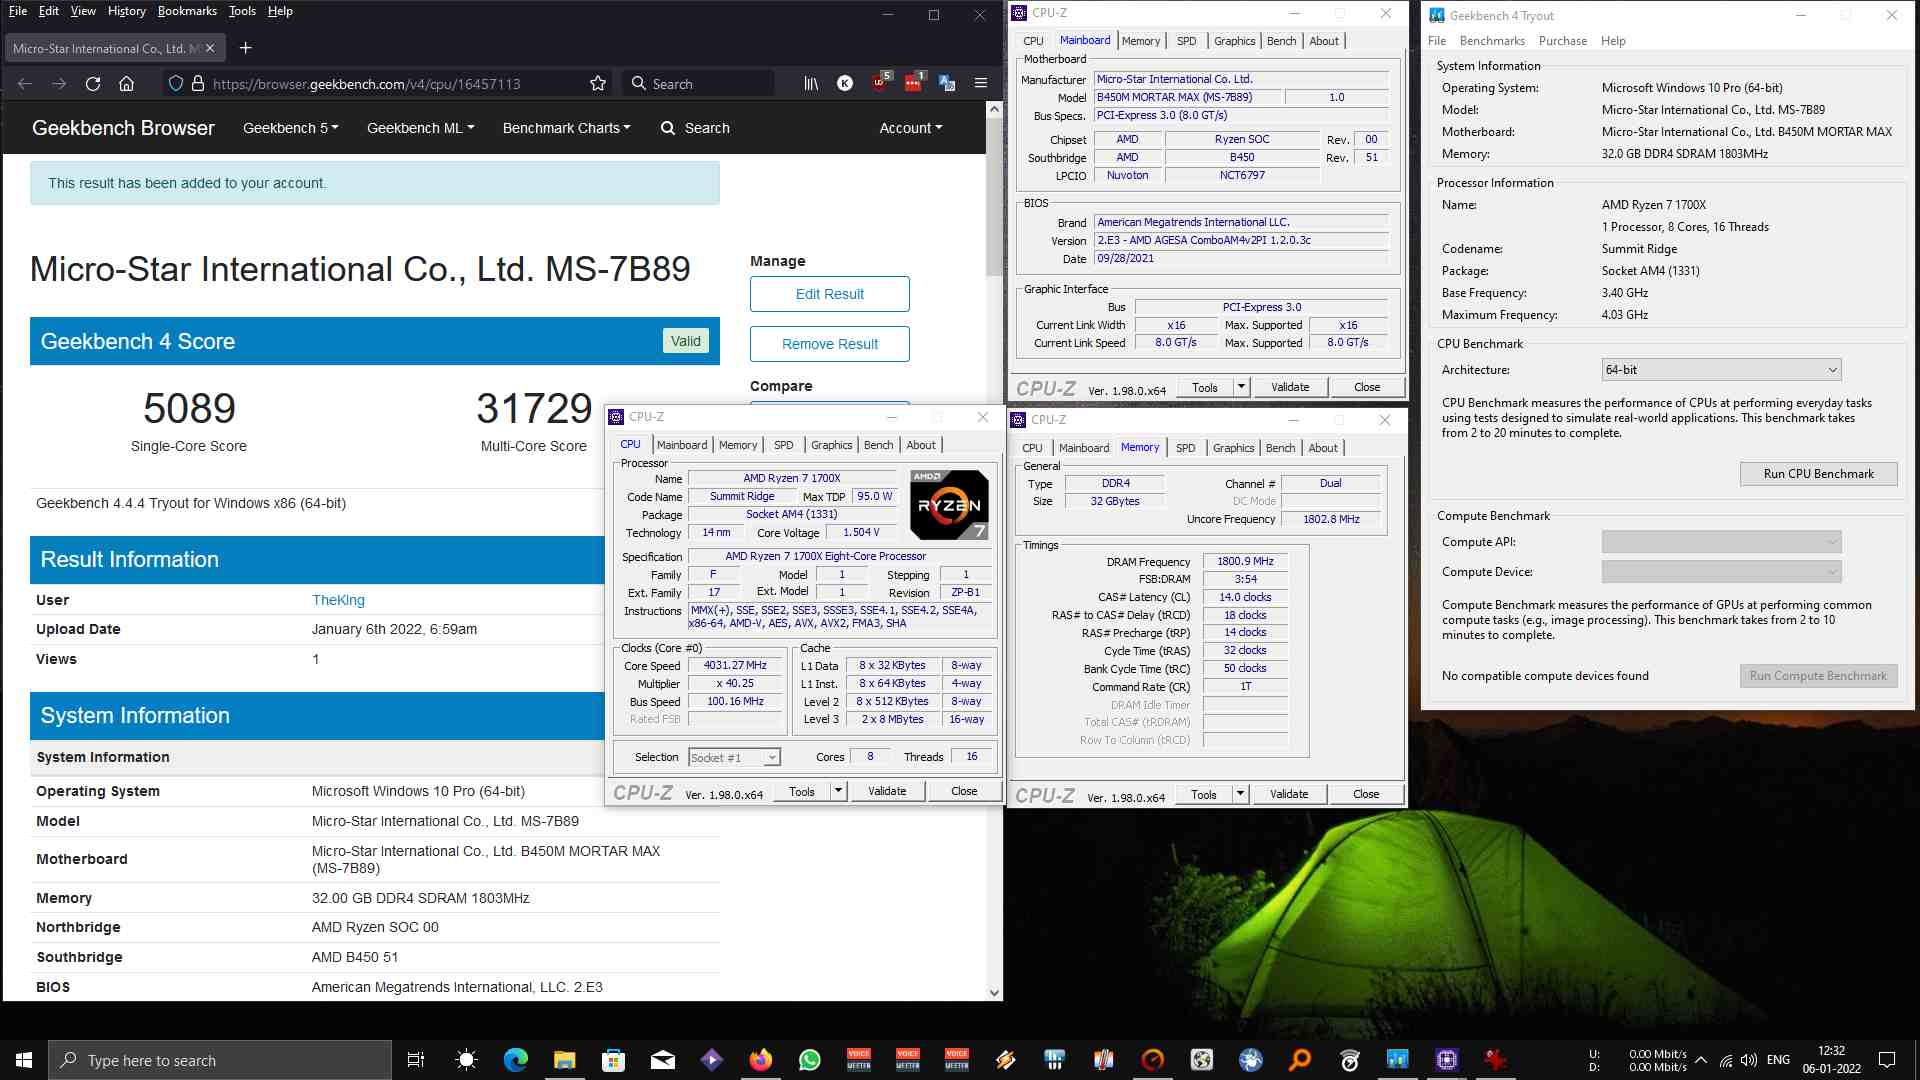Bookmark this page with the star icon
The height and width of the screenshot is (1080, 1920).
(598, 84)
